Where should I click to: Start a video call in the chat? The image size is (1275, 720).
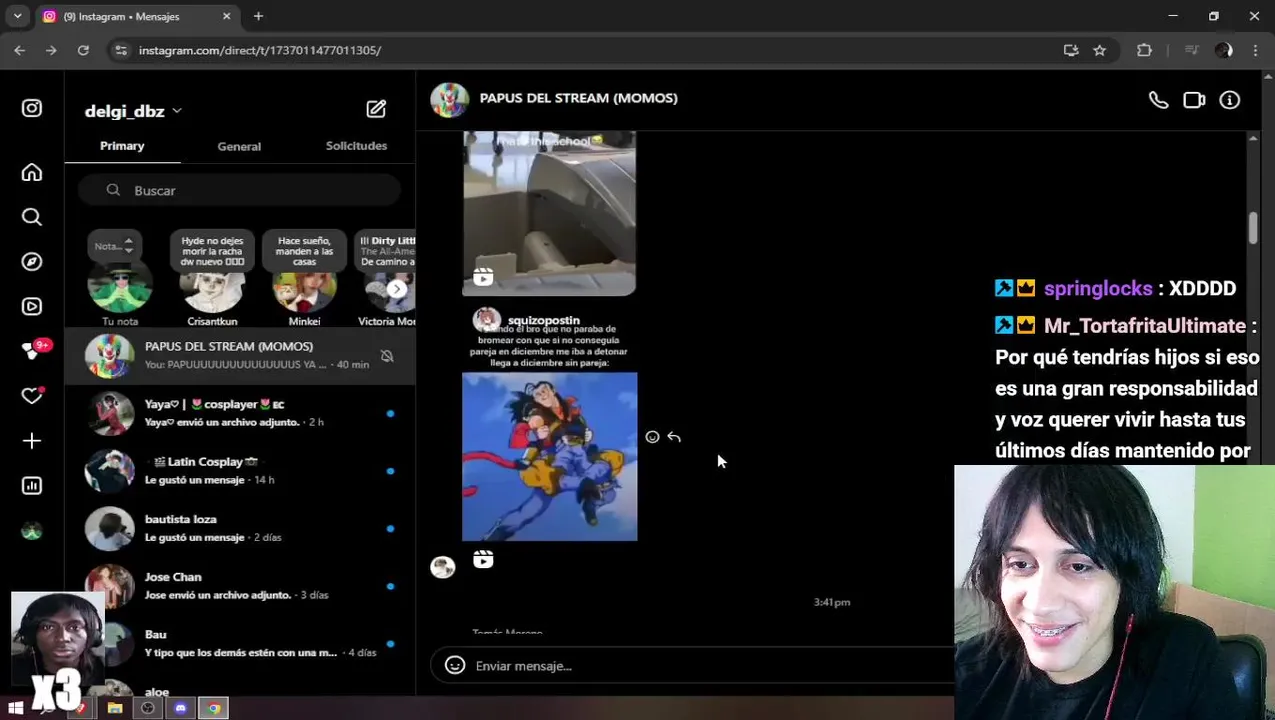point(1194,100)
